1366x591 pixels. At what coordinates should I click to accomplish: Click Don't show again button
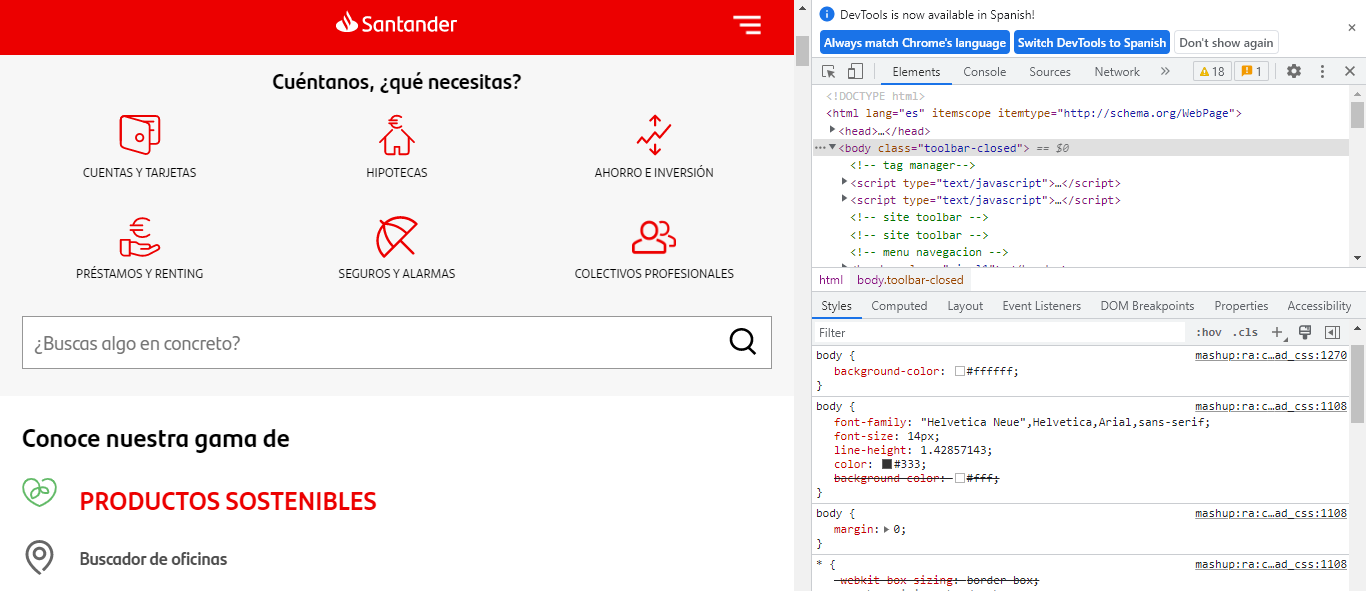tap(1226, 42)
